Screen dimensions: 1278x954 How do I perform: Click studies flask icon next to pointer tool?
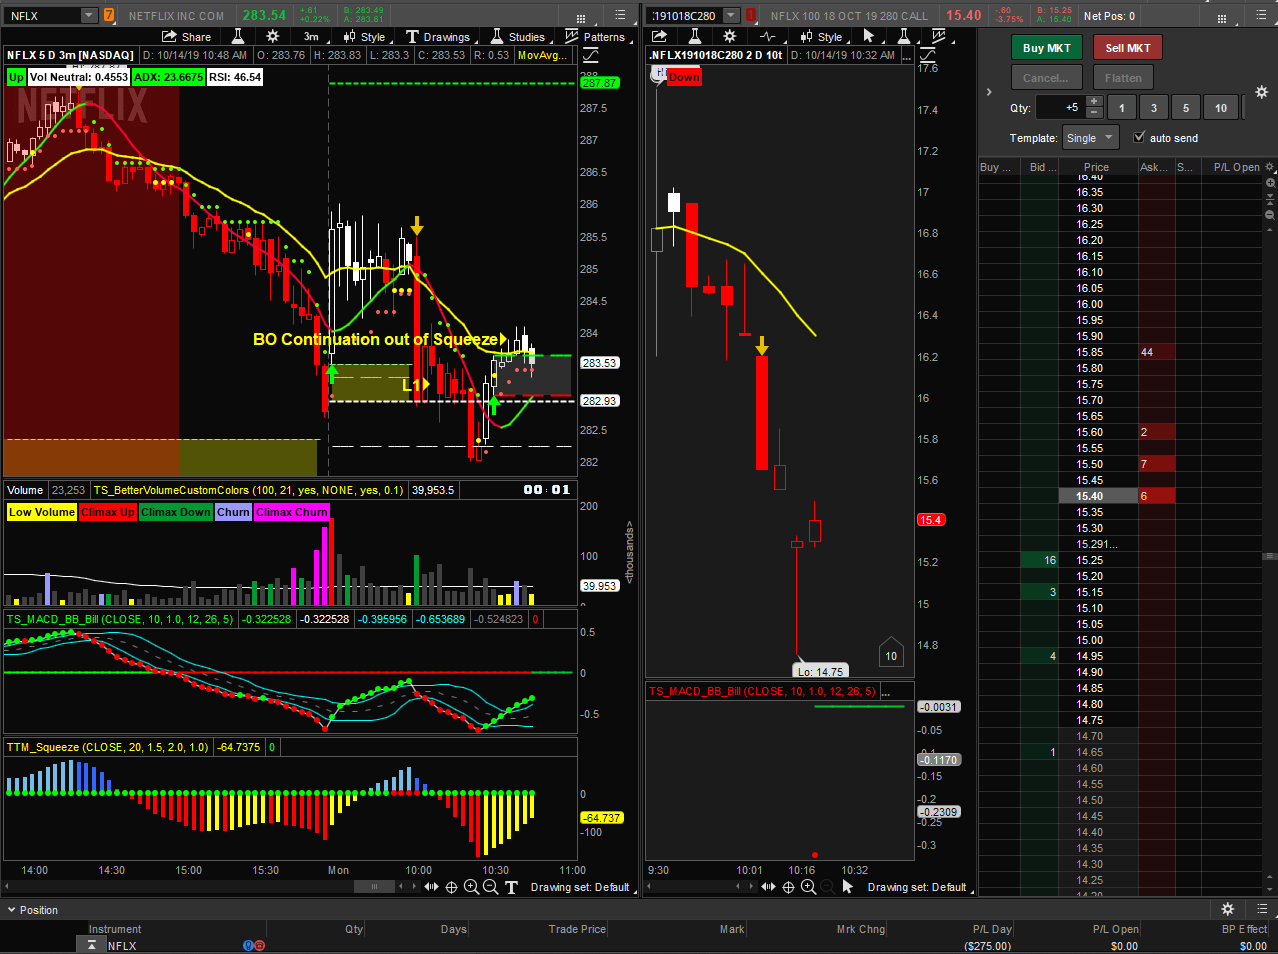(903, 36)
